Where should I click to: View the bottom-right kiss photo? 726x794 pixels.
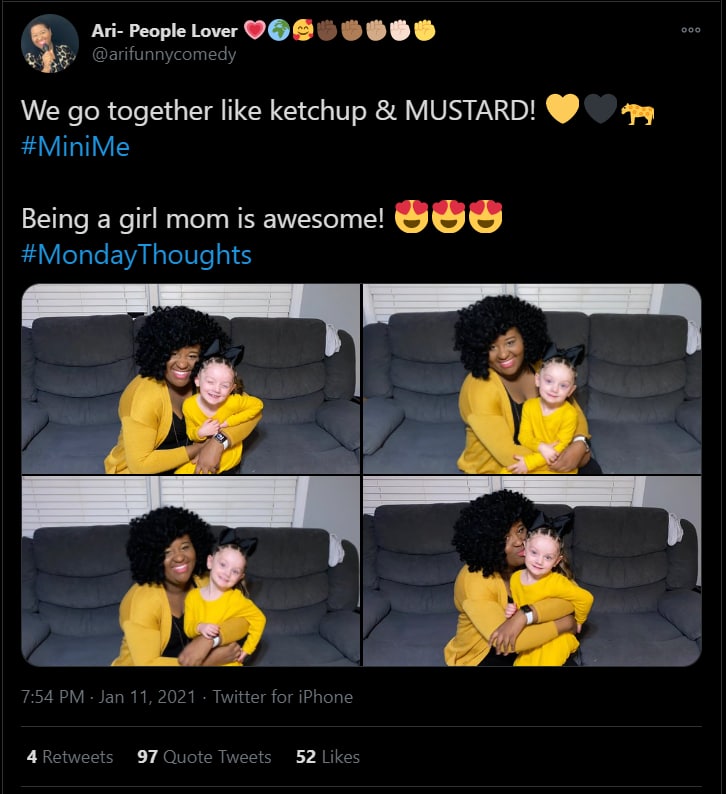coord(532,571)
